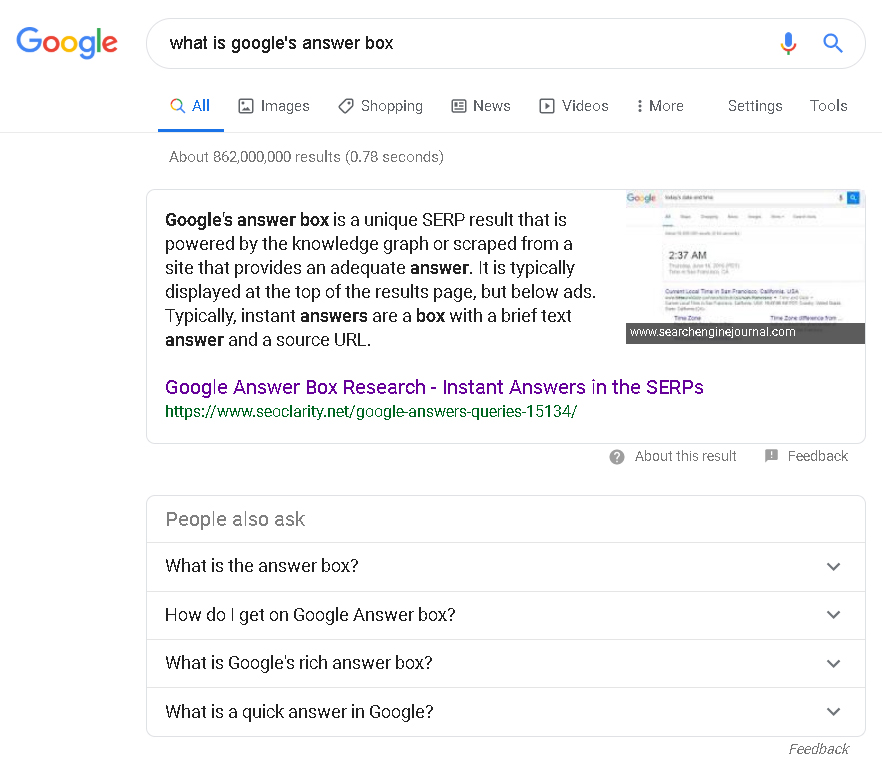Click the searchenginejournal.com snippet thumbnail
The width and height of the screenshot is (882, 776).
click(x=745, y=266)
